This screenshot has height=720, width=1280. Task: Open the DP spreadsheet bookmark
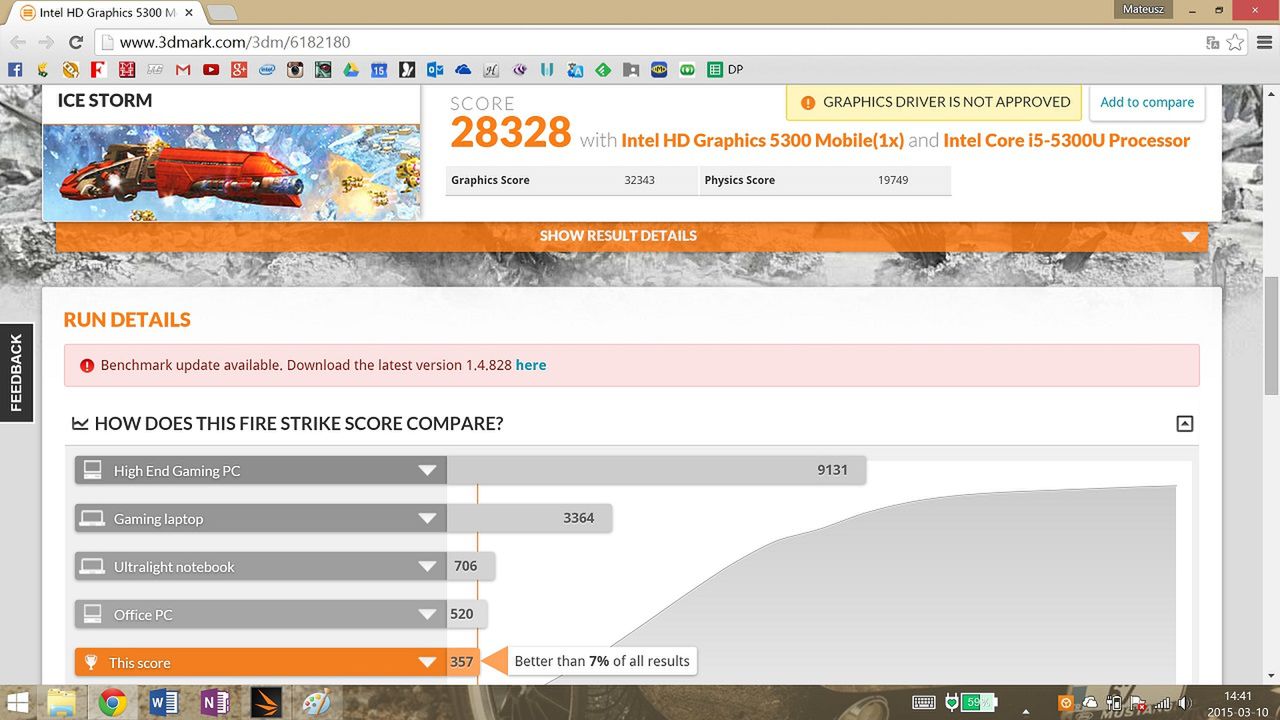click(726, 70)
